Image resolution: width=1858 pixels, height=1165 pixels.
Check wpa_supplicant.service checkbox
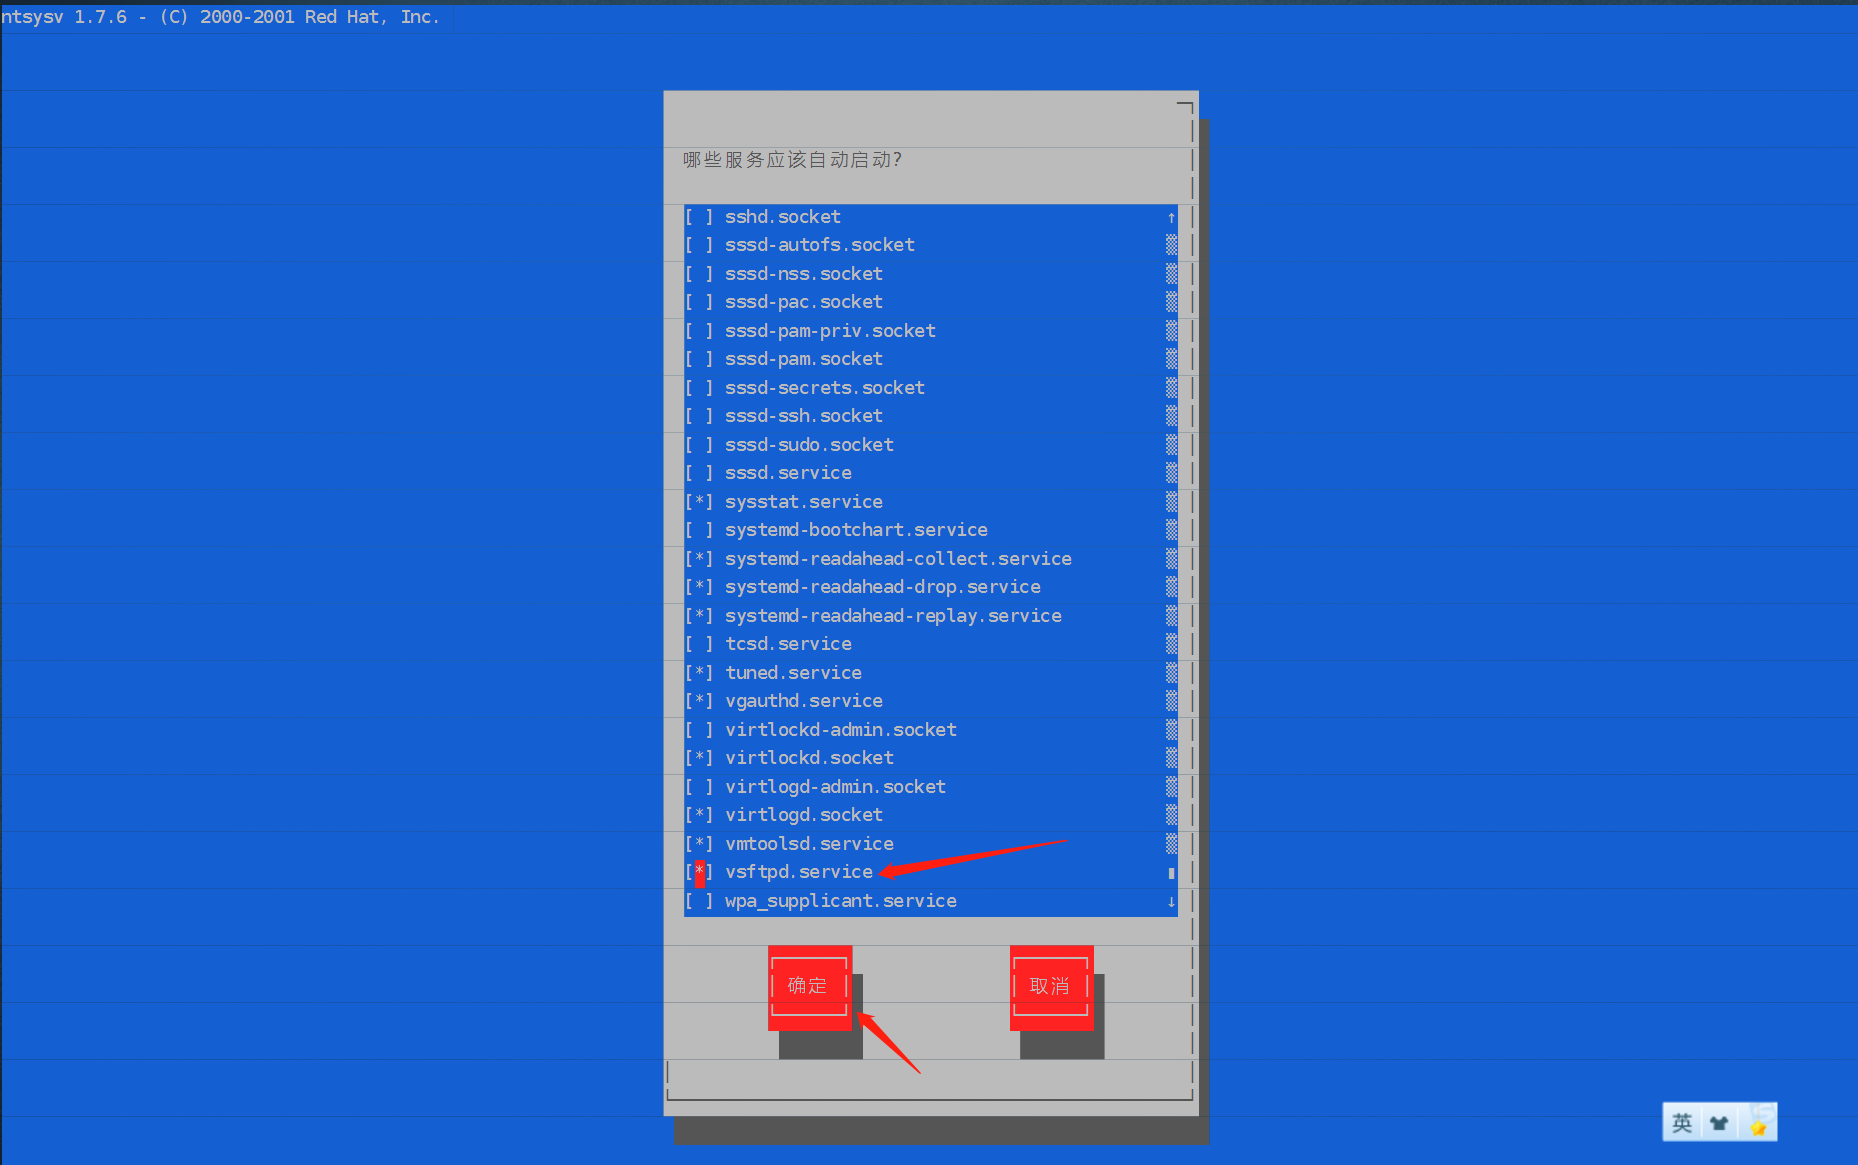(x=699, y=900)
